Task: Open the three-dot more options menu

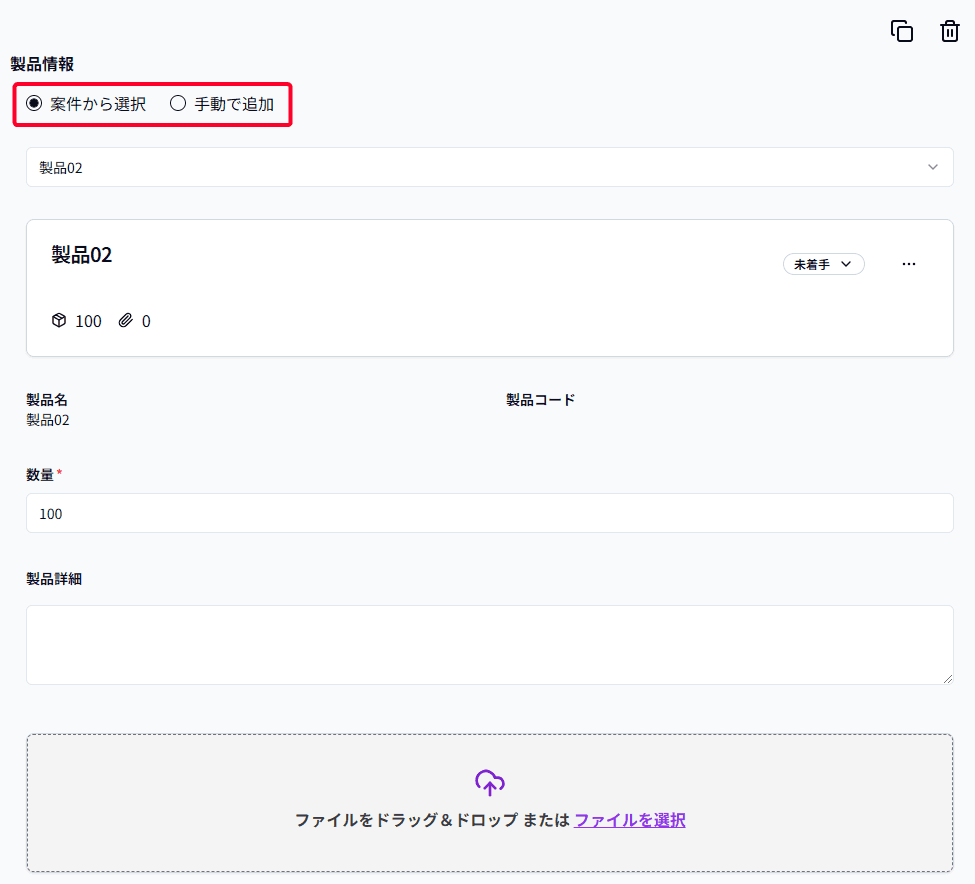Action: click(909, 264)
